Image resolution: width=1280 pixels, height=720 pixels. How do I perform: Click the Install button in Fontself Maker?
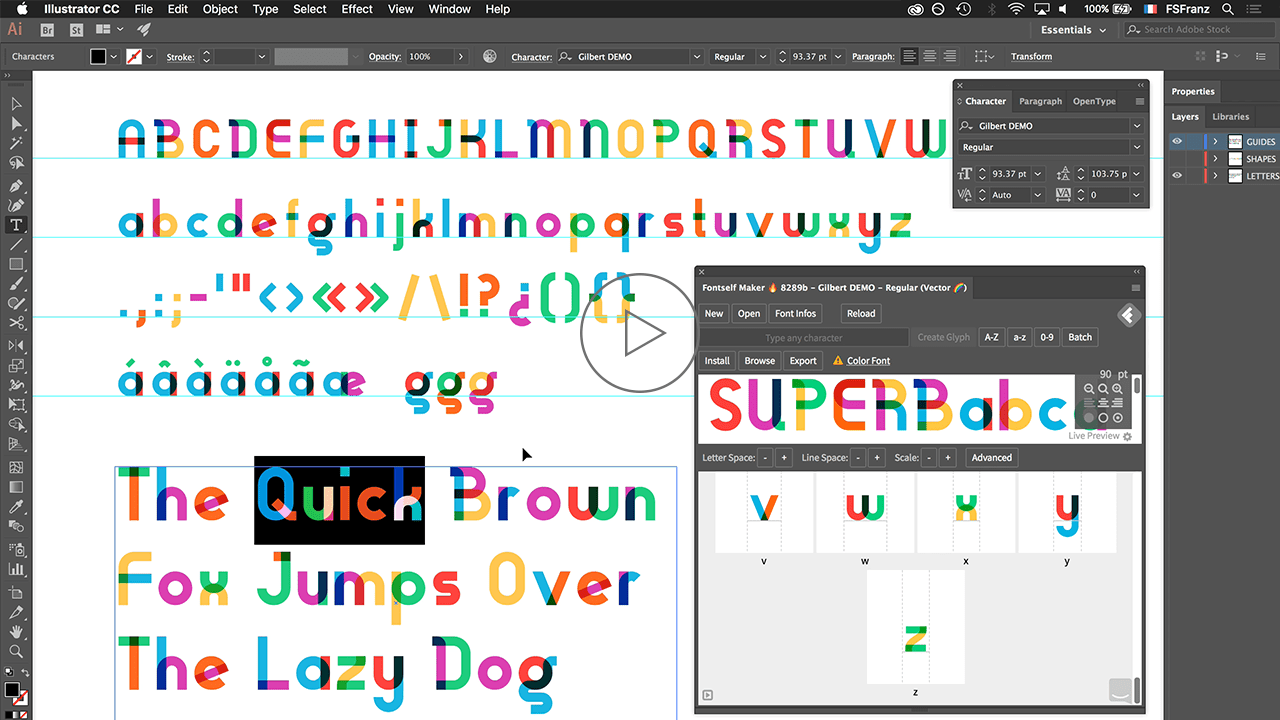[717, 360]
